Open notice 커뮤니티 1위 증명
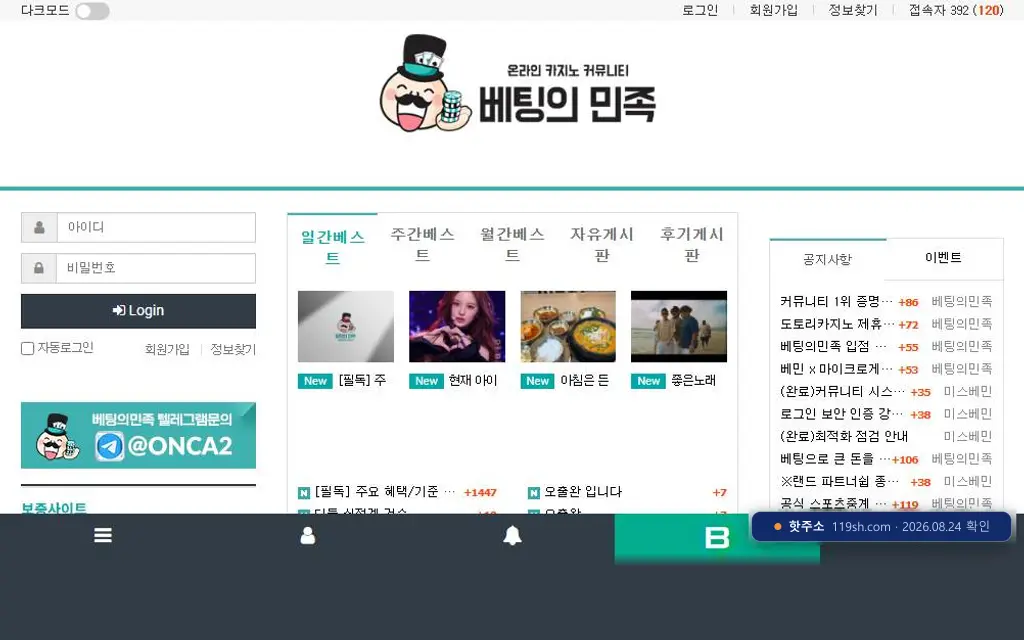The width and height of the screenshot is (1024, 640). [836, 302]
